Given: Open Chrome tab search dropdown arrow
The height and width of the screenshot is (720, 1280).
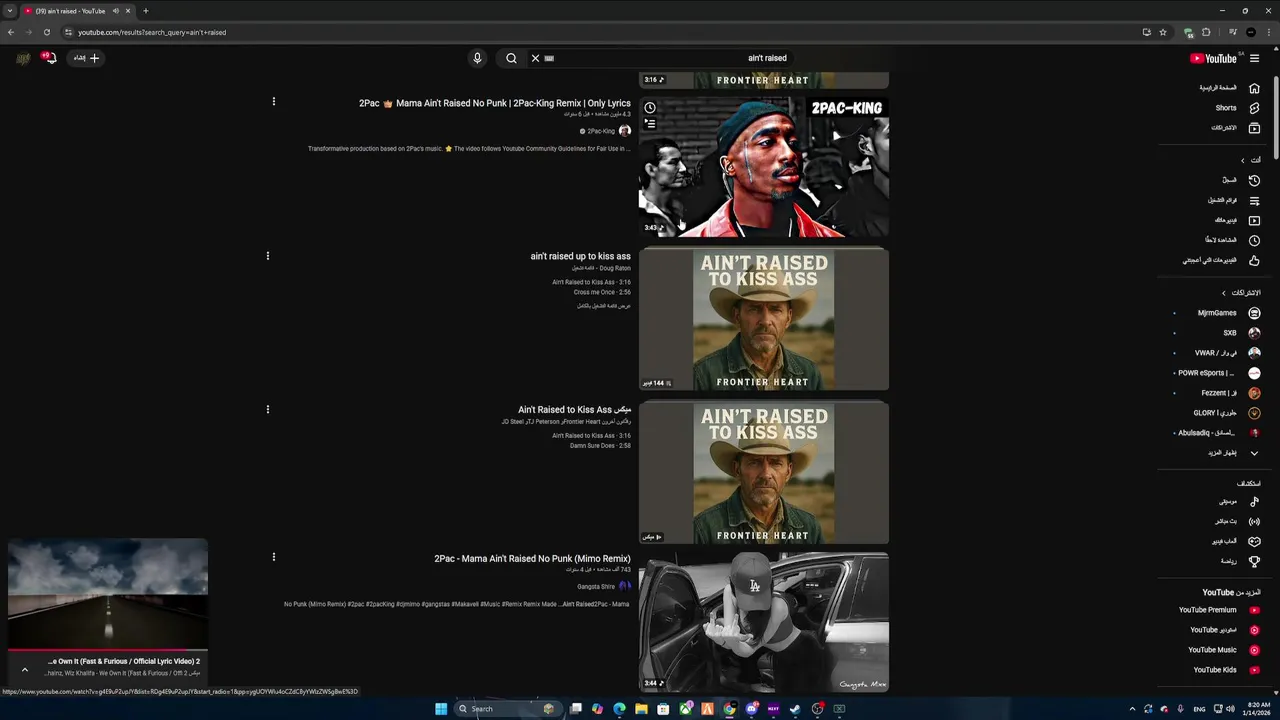Looking at the screenshot, I should tap(10, 11).
